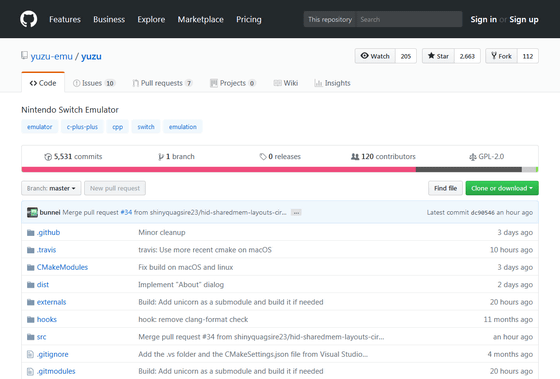Switch to the Code tab

(43, 83)
